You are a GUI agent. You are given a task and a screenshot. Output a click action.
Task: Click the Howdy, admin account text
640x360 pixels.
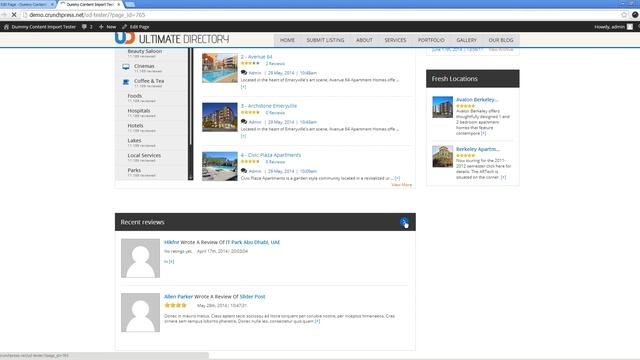tap(609, 27)
